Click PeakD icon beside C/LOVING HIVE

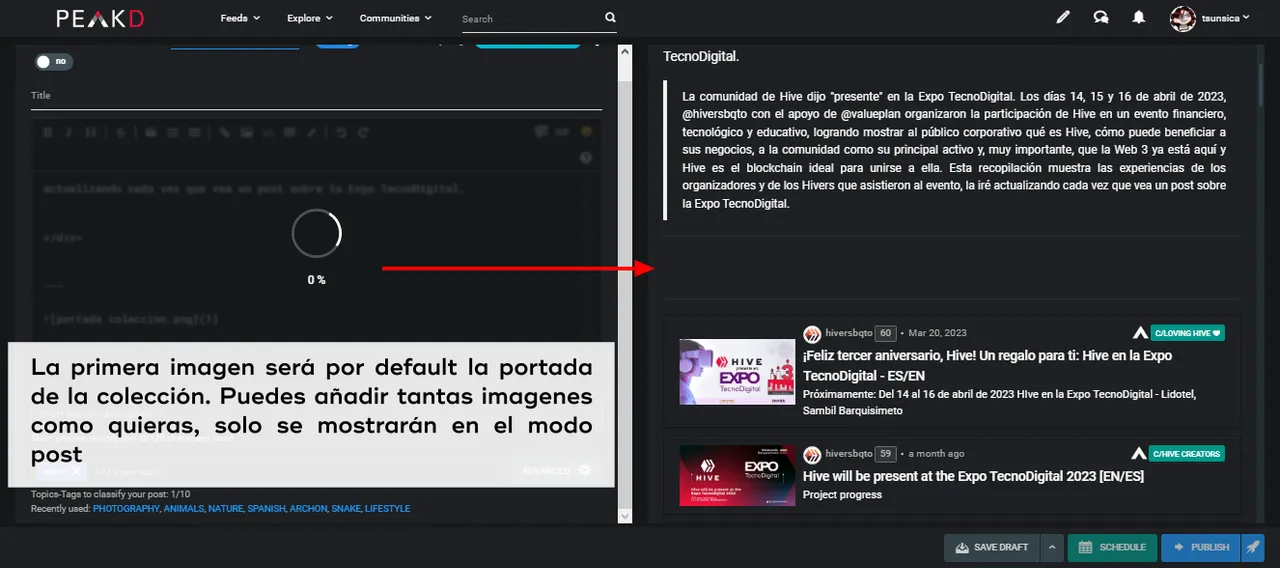pyautogui.click(x=1140, y=333)
